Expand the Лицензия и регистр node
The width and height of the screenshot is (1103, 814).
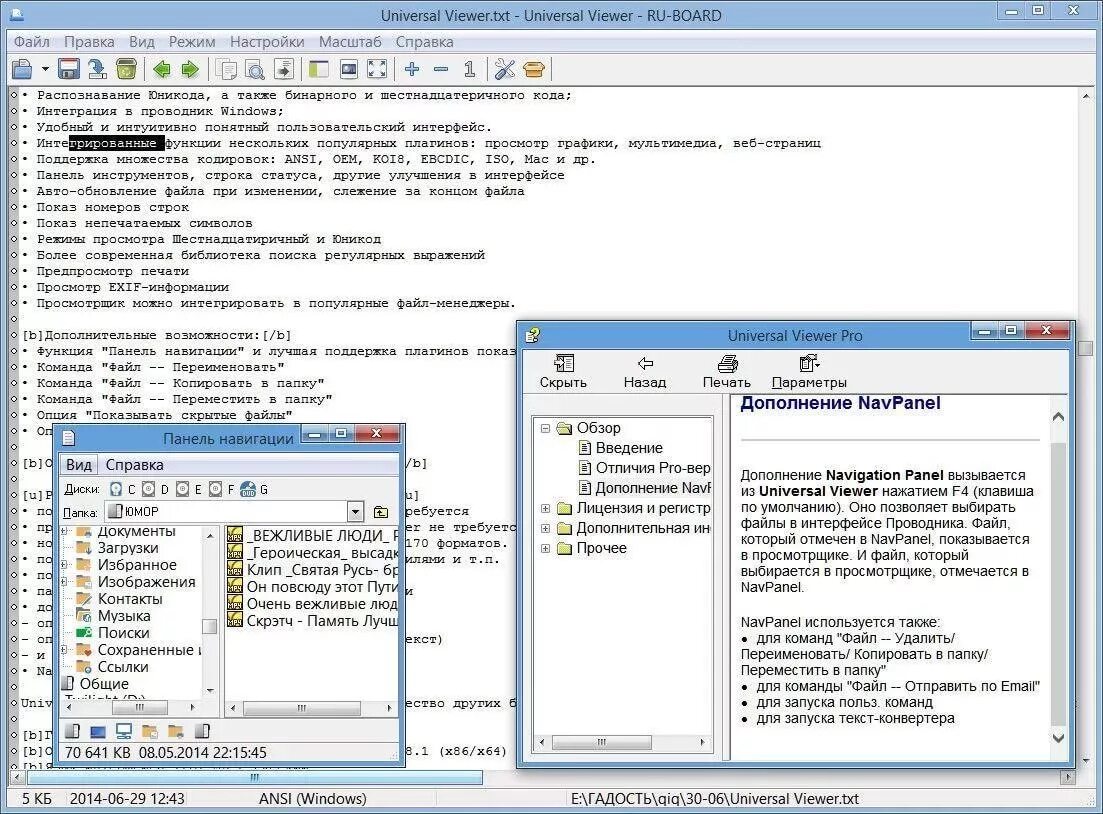point(545,508)
